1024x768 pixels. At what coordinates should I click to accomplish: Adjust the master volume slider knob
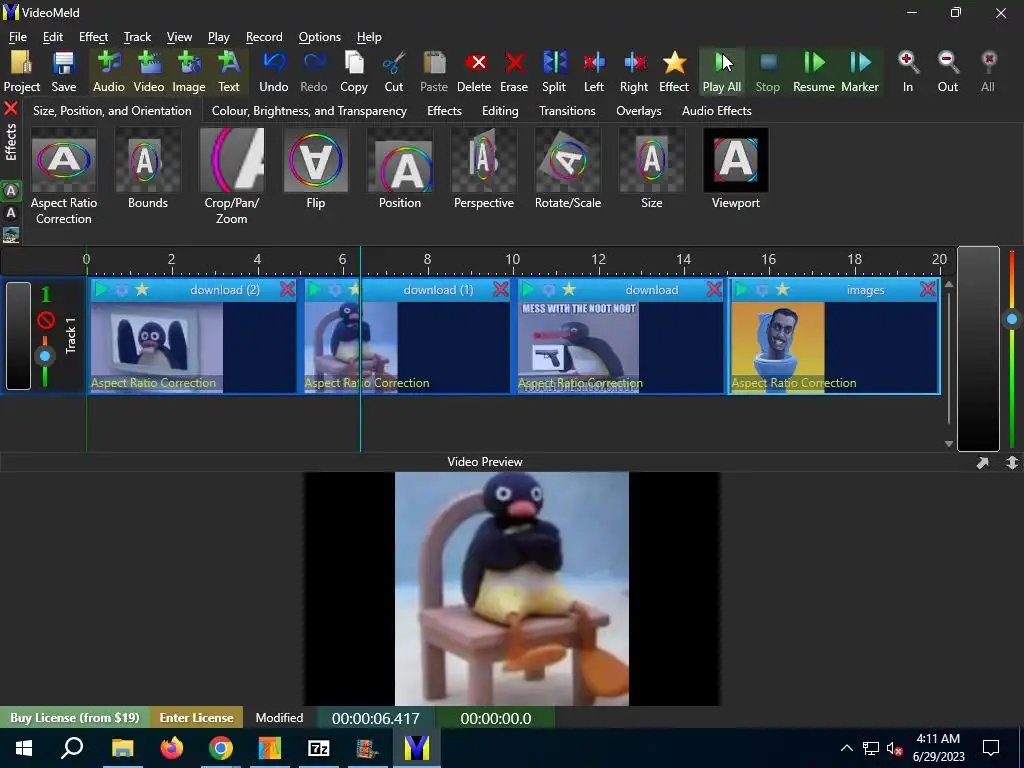(x=1012, y=319)
